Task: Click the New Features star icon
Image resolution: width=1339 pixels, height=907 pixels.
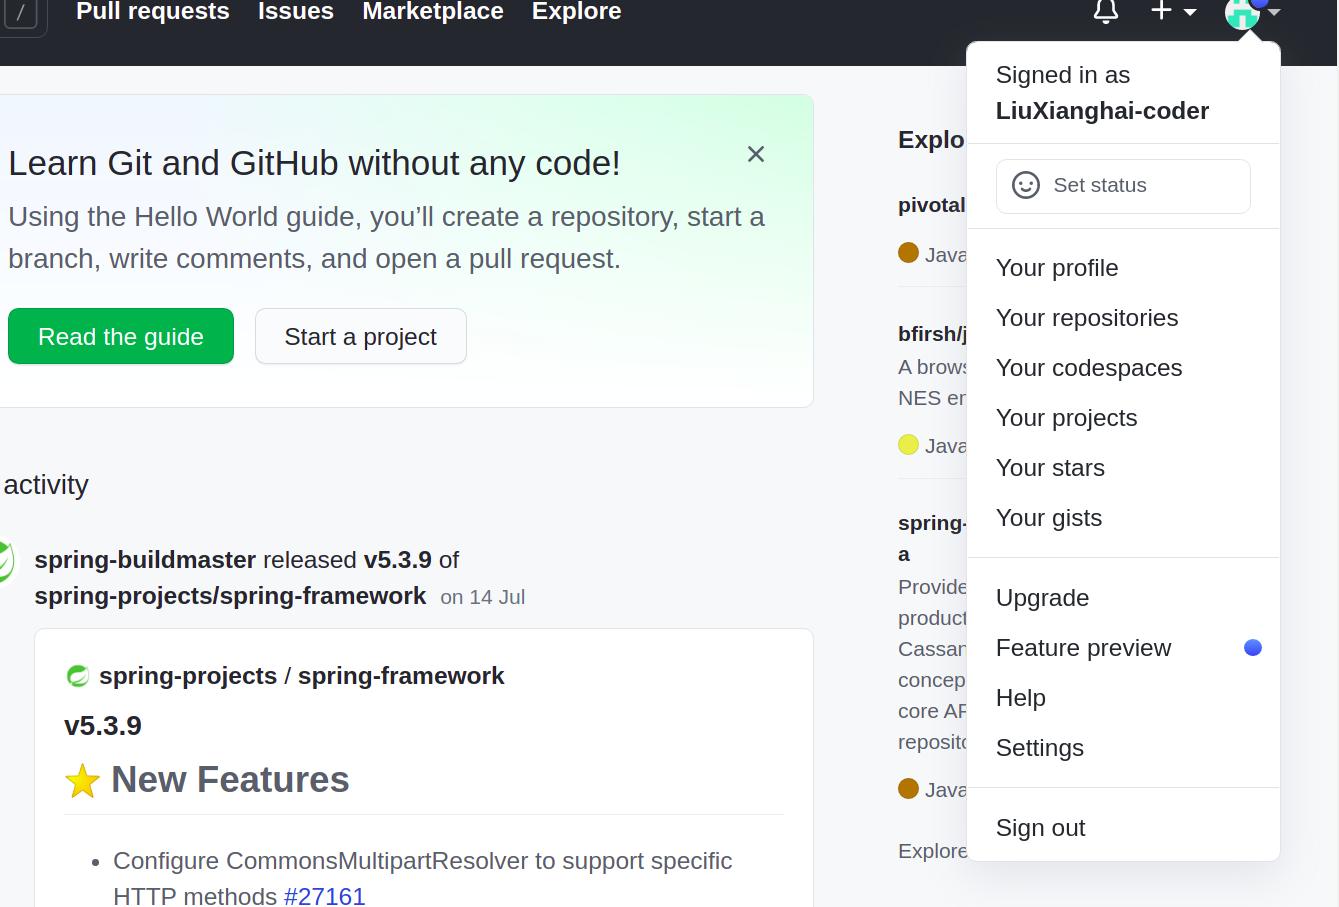Action: (x=82, y=781)
